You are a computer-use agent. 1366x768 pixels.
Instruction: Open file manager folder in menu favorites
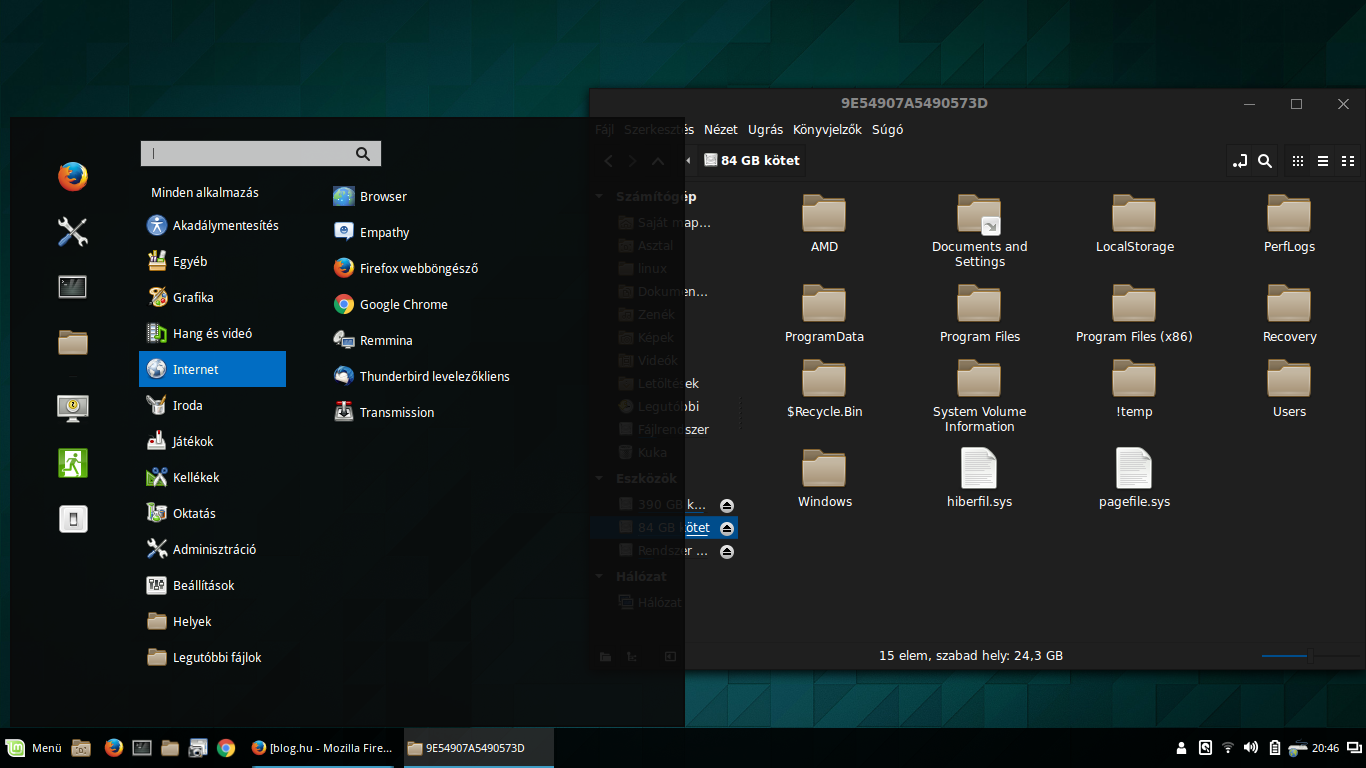pyautogui.click(x=72, y=342)
